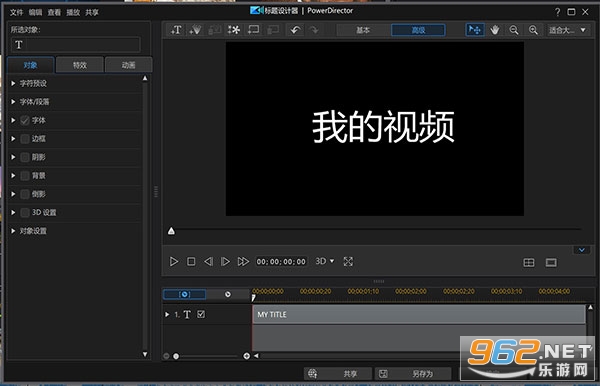Screen dimensions: 600x386
Task: Click the 共享 button at the bottom
Action: [x=338, y=373]
